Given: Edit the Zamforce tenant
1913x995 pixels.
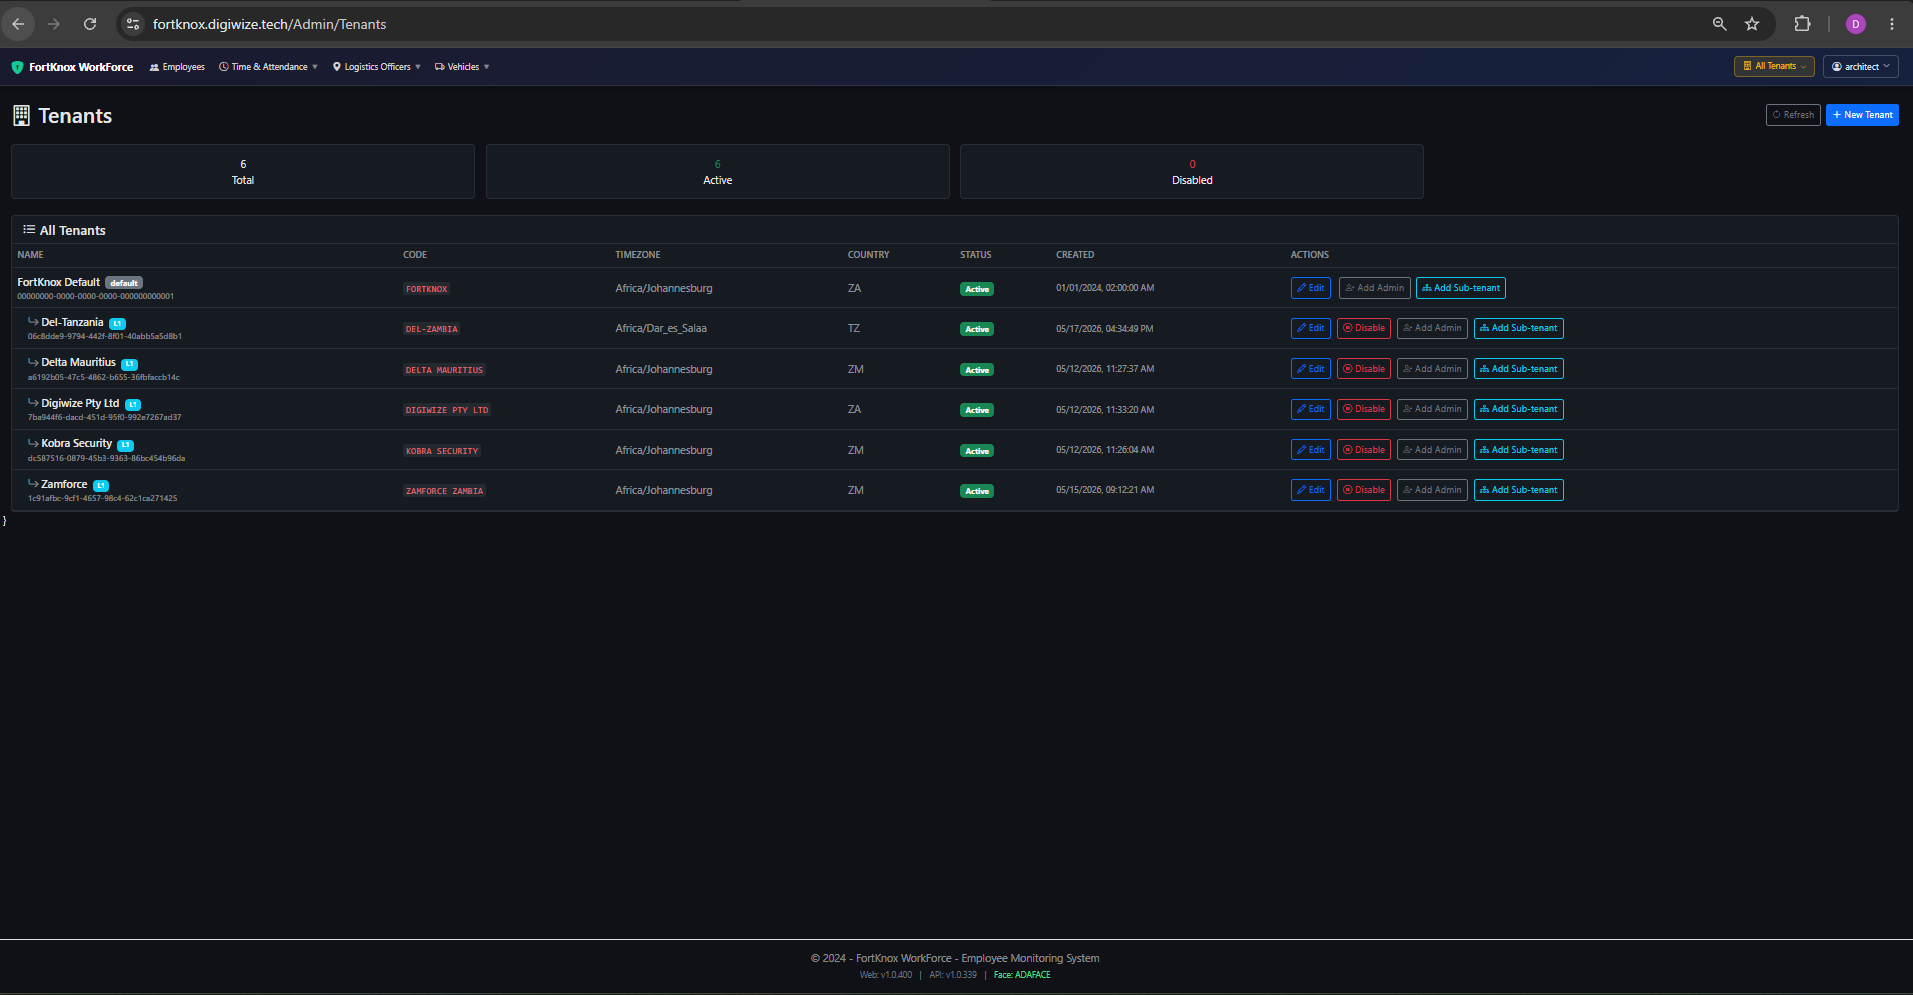Looking at the screenshot, I should coord(1311,490).
